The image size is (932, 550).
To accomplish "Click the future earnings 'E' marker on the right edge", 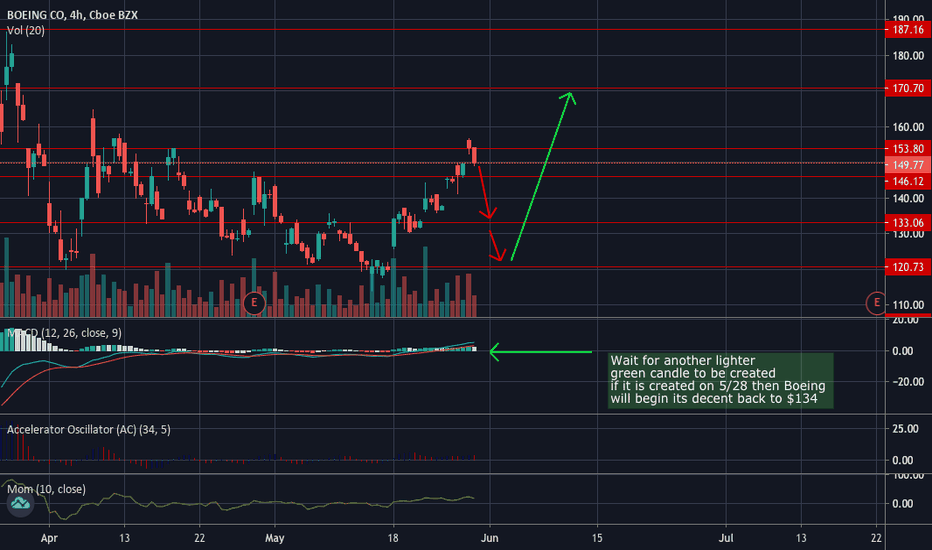I will tap(876, 303).
